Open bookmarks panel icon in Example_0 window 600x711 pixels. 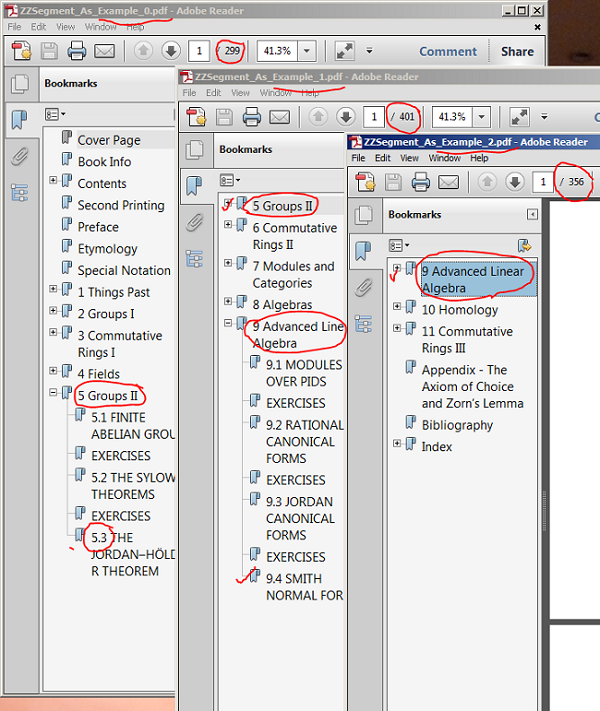[x=20, y=120]
